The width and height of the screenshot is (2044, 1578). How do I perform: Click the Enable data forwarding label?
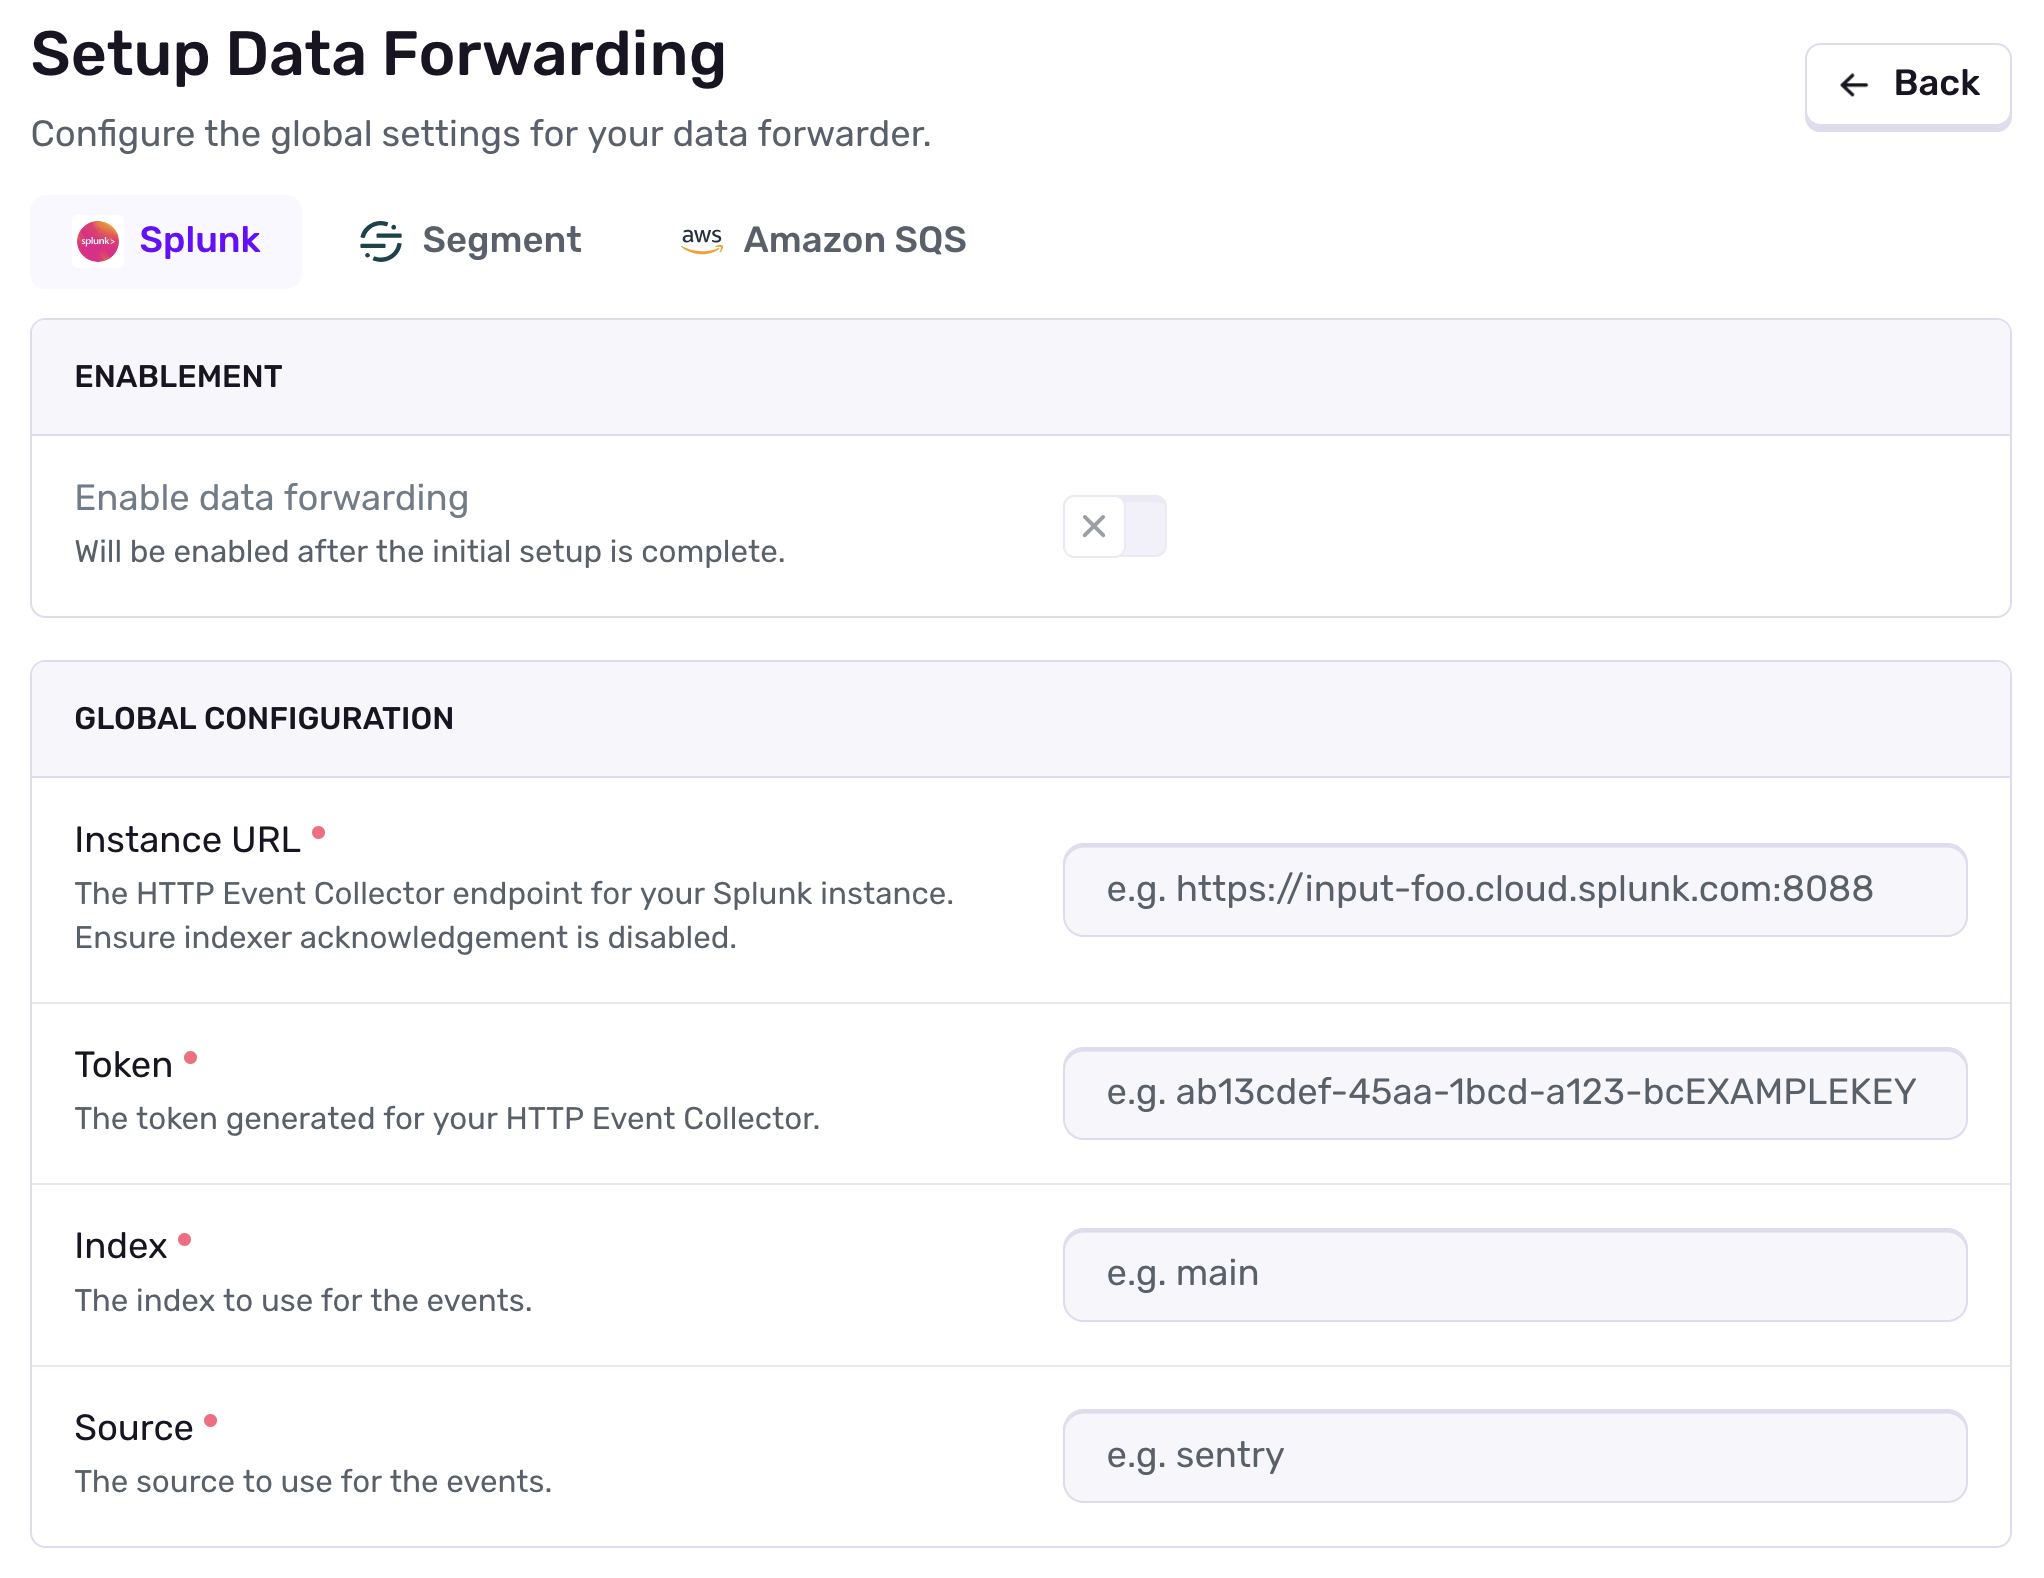pyautogui.click(x=271, y=497)
